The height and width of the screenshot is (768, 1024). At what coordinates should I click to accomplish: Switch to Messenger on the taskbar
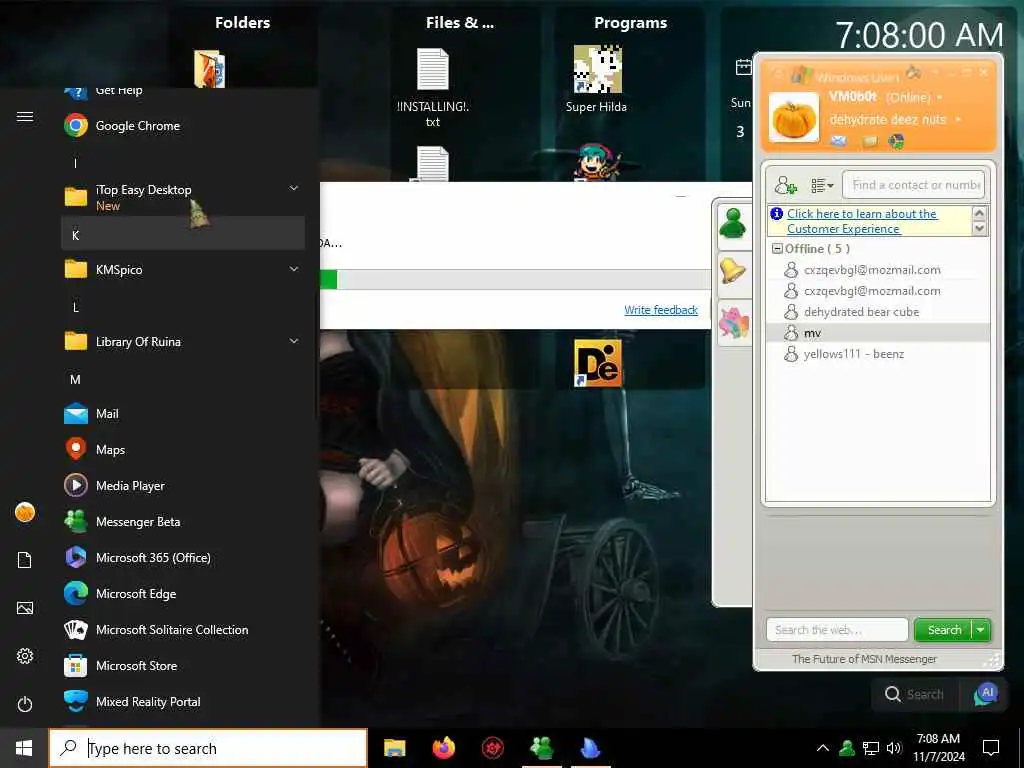coord(541,748)
